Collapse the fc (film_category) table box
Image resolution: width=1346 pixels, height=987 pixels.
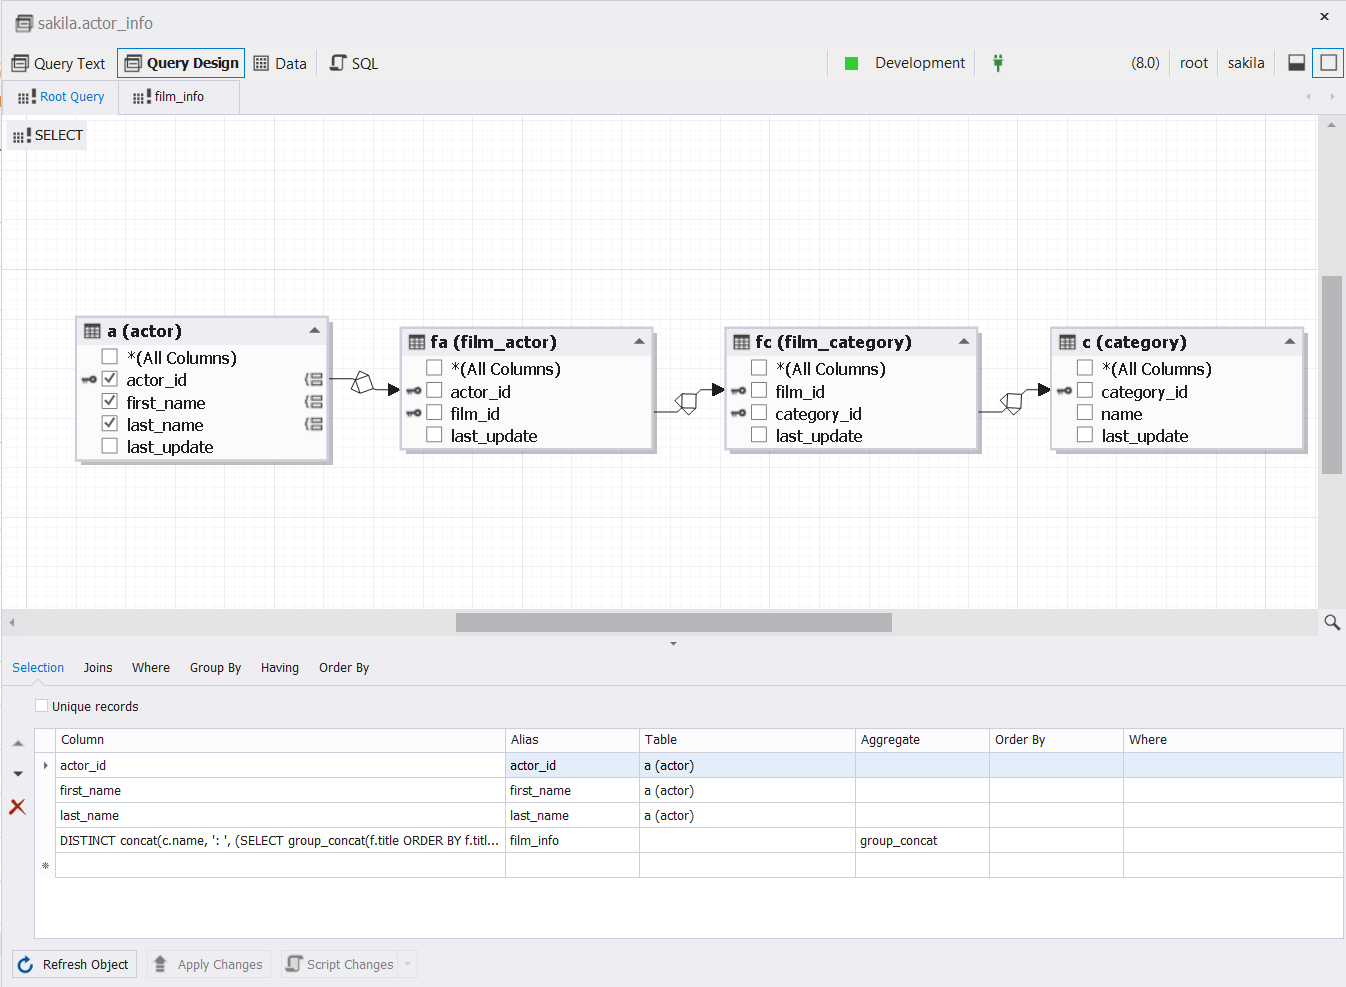[x=964, y=342]
